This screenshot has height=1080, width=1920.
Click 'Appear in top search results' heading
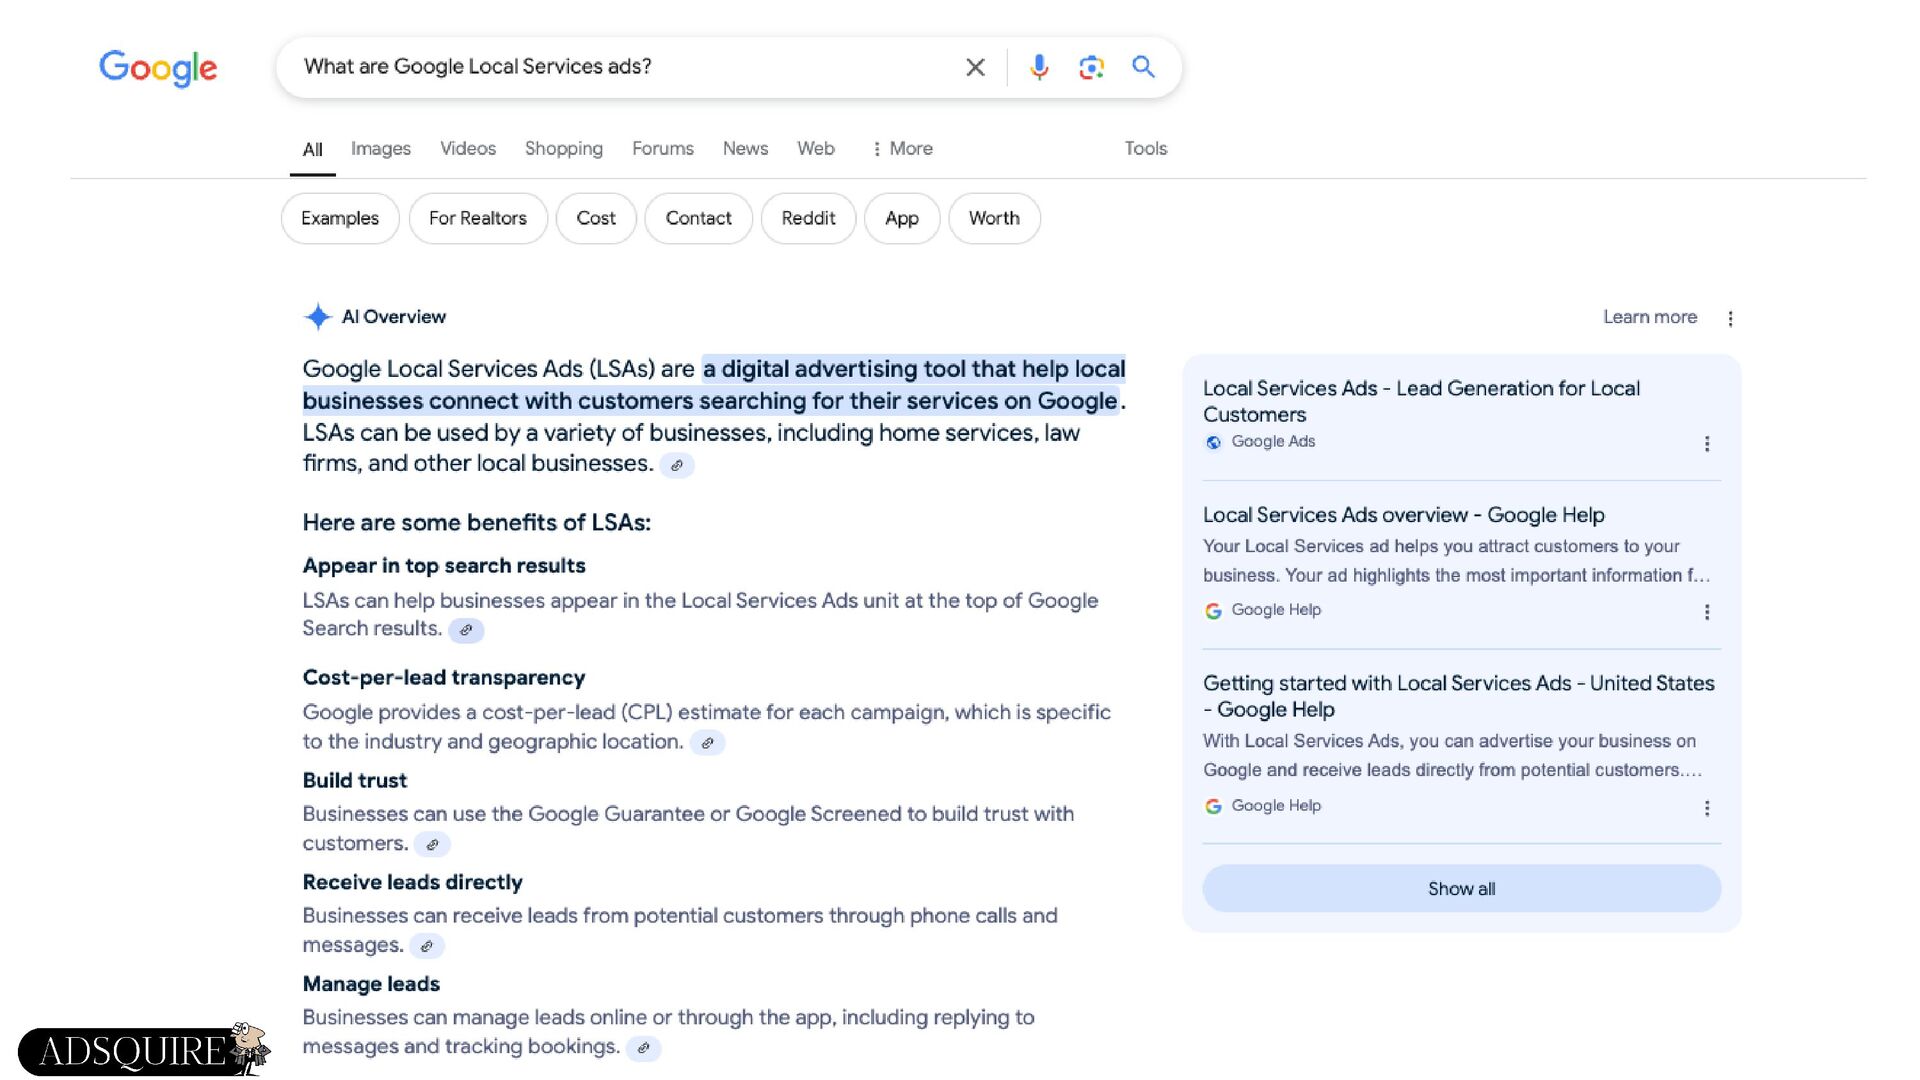click(444, 566)
